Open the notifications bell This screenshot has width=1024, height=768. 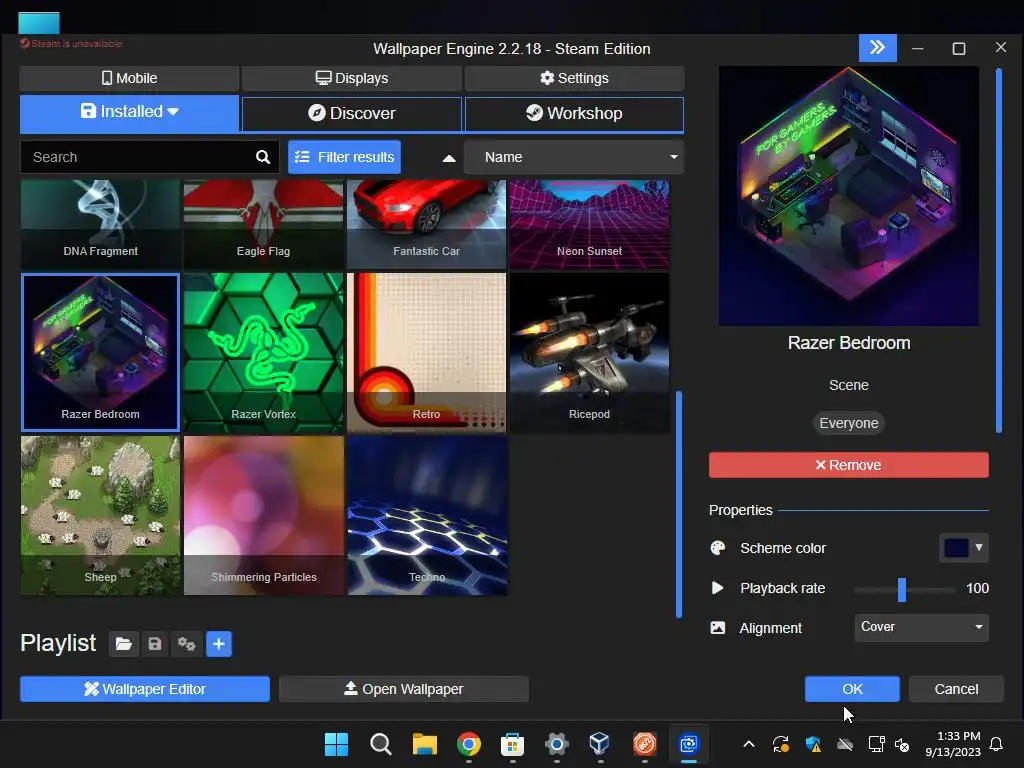(997, 744)
